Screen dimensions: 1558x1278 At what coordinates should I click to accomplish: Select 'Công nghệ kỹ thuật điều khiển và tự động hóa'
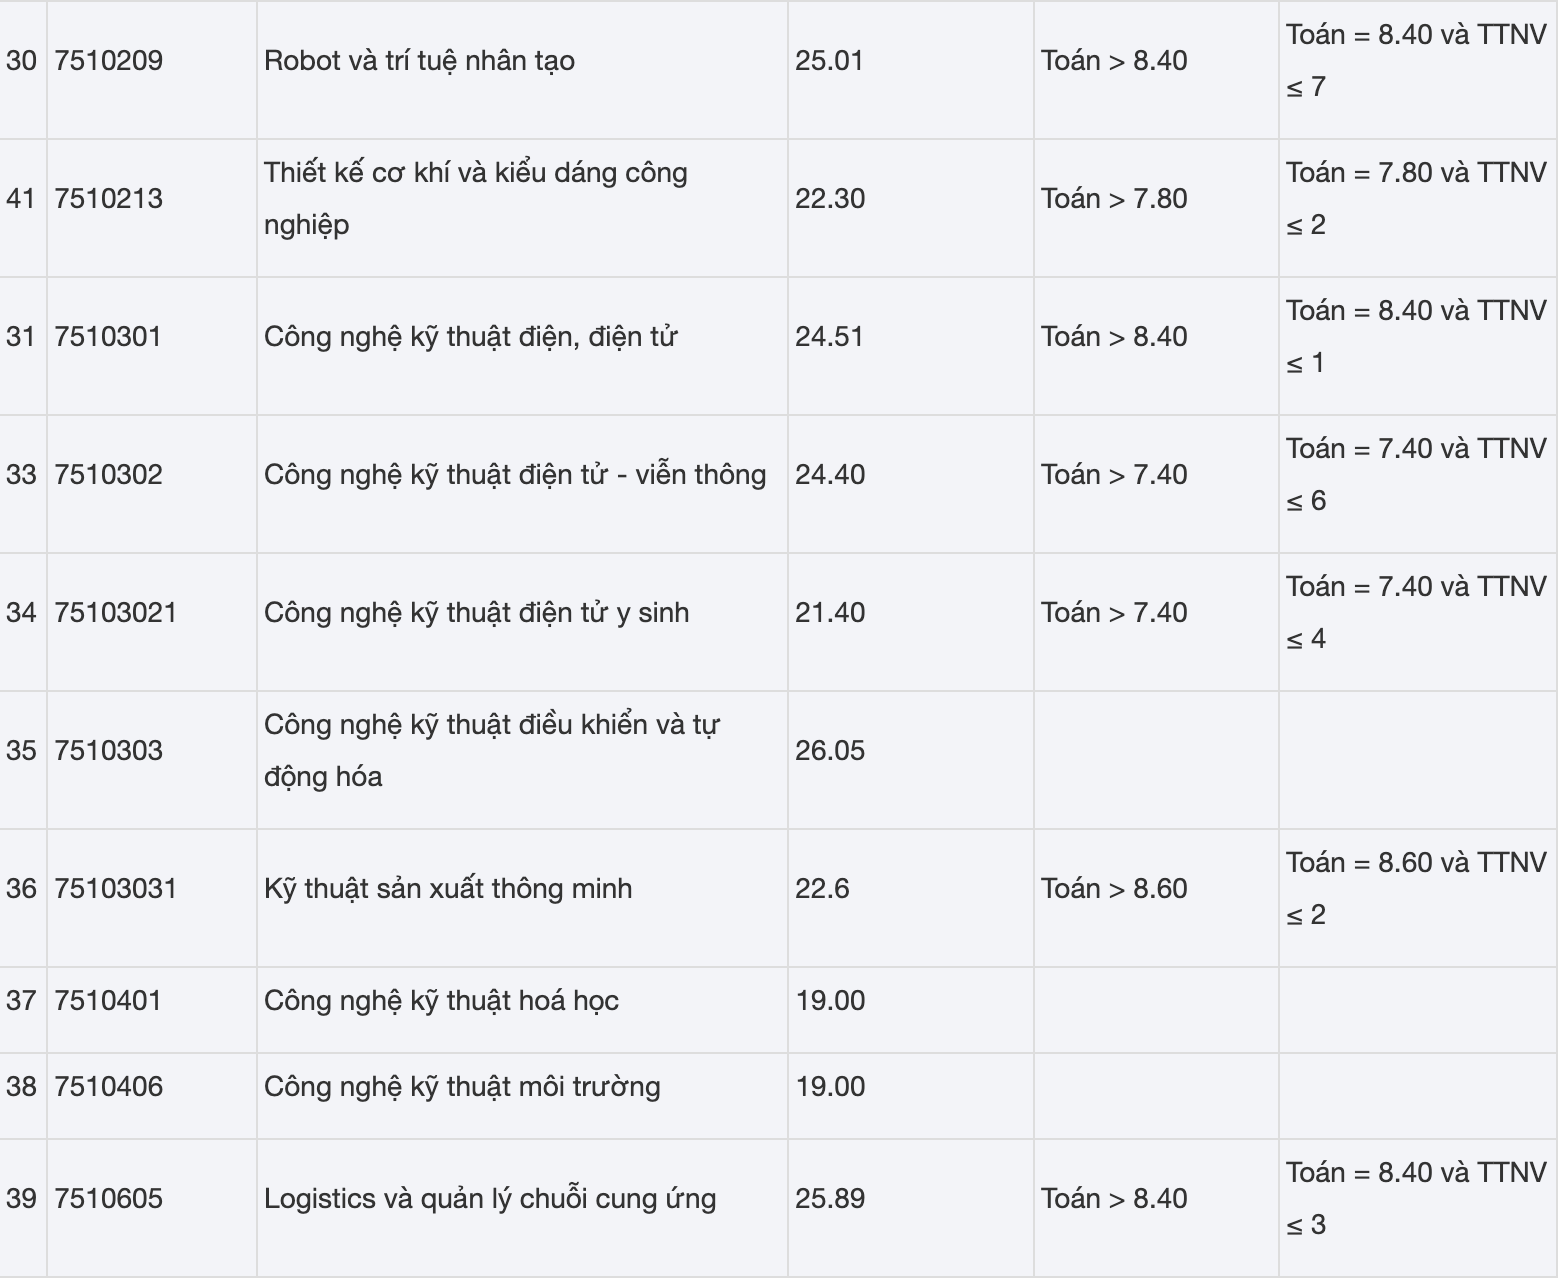[x=491, y=750]
